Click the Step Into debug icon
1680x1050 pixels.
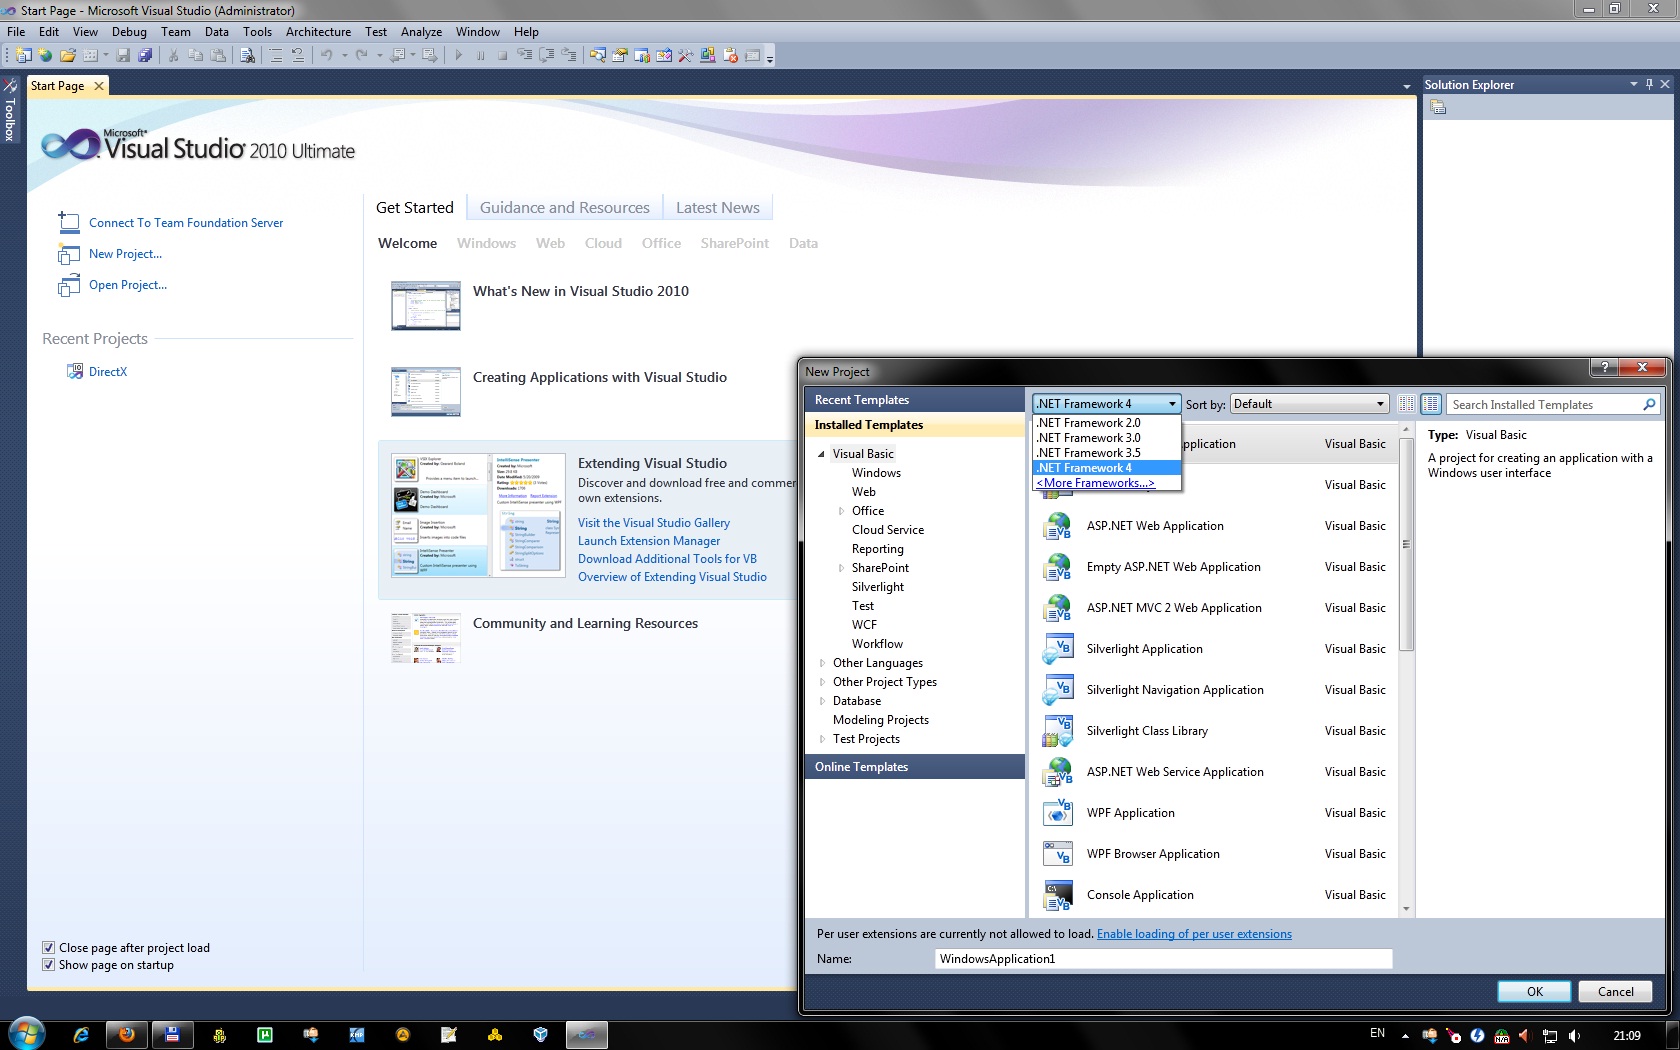[x=524, y=55]
